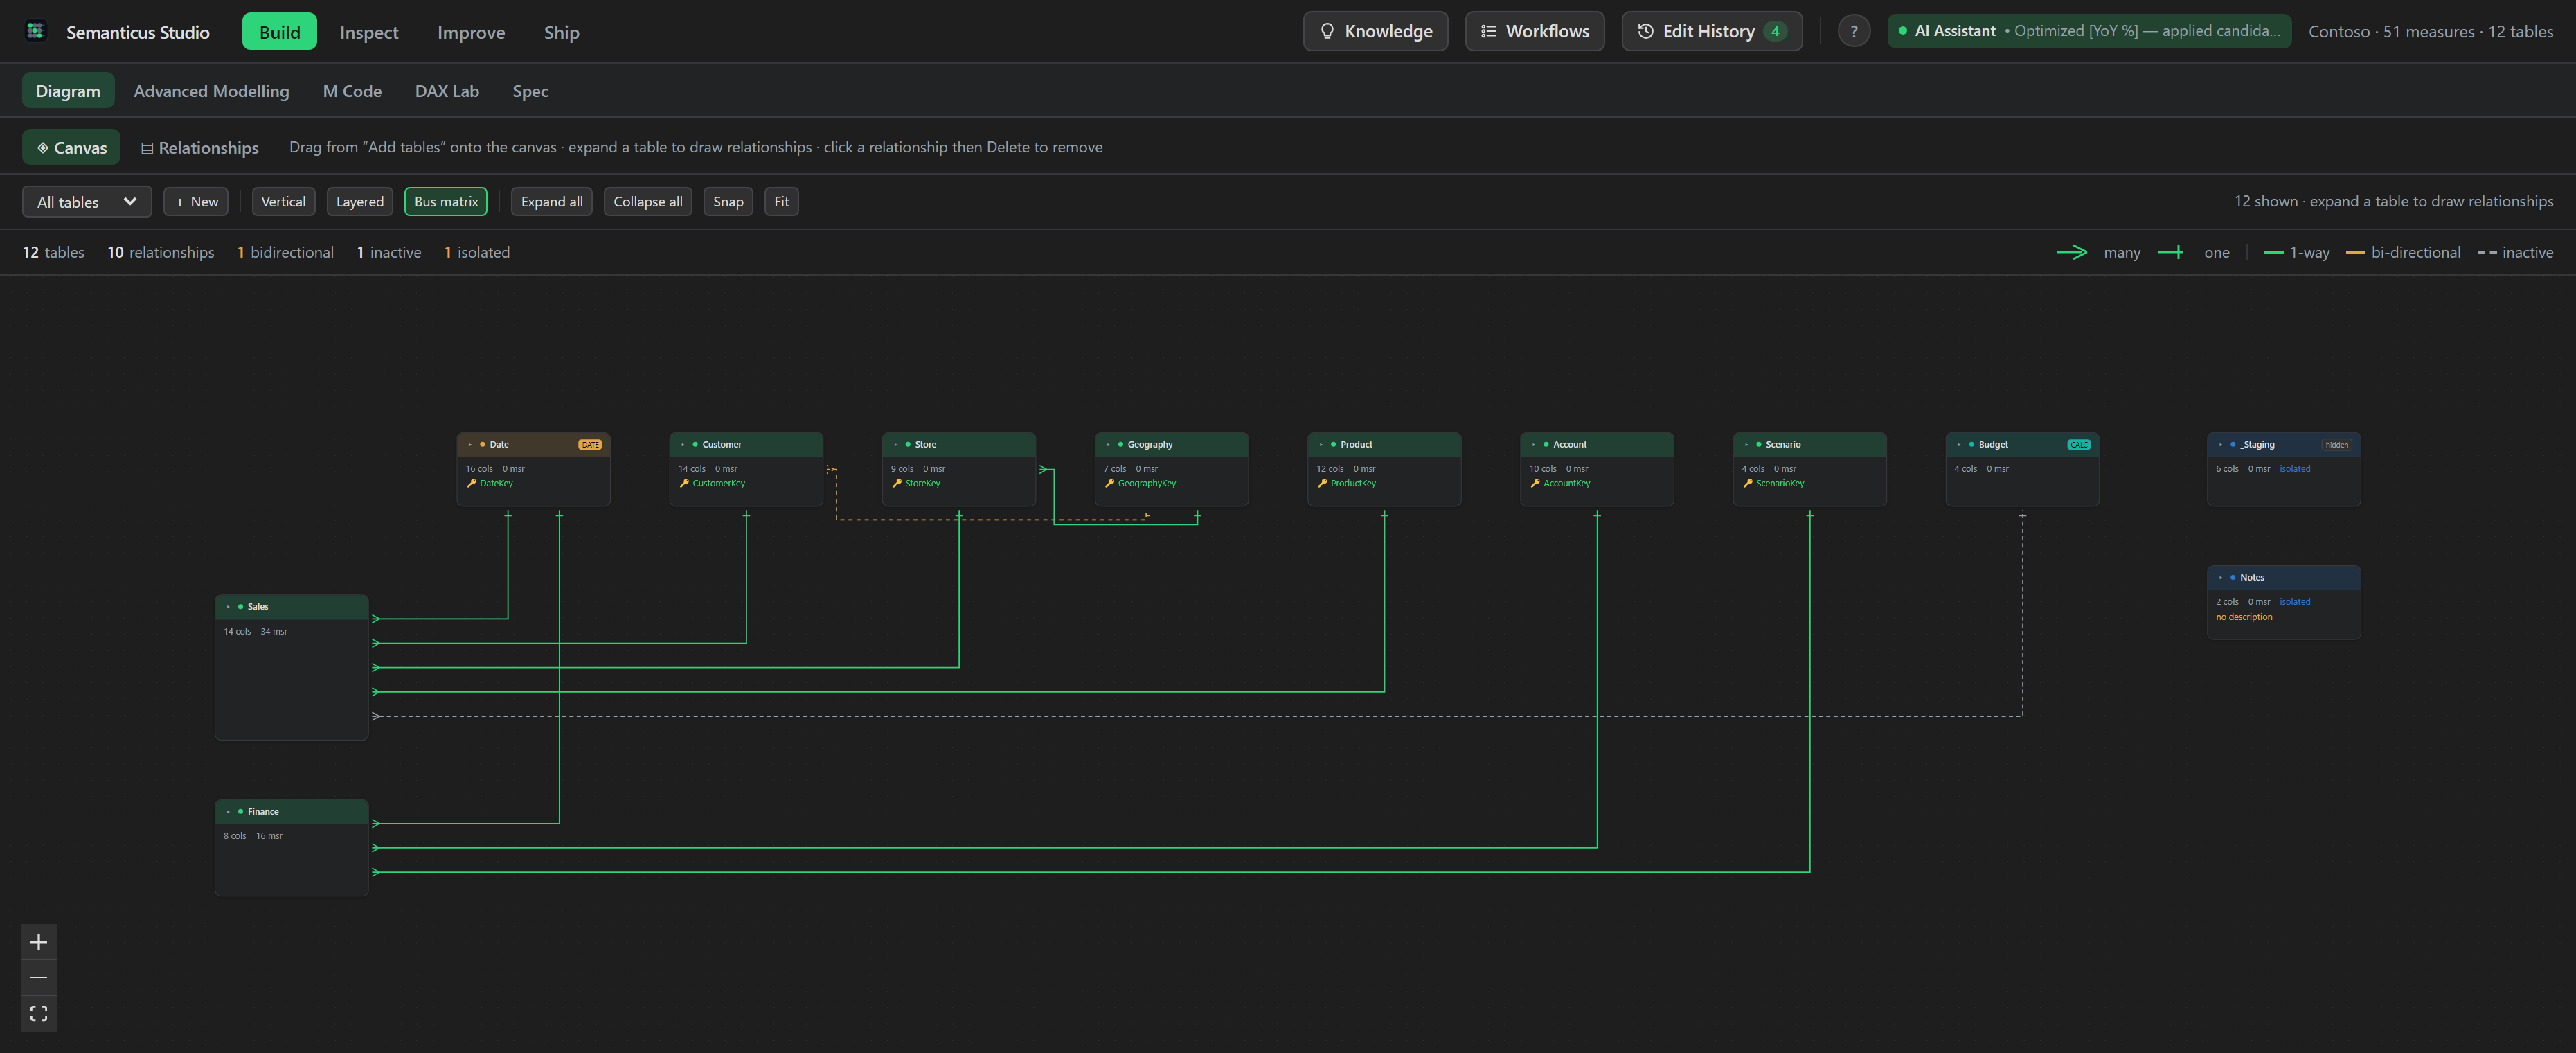
Task: Click the Expand all button
Action: [551, 201]
